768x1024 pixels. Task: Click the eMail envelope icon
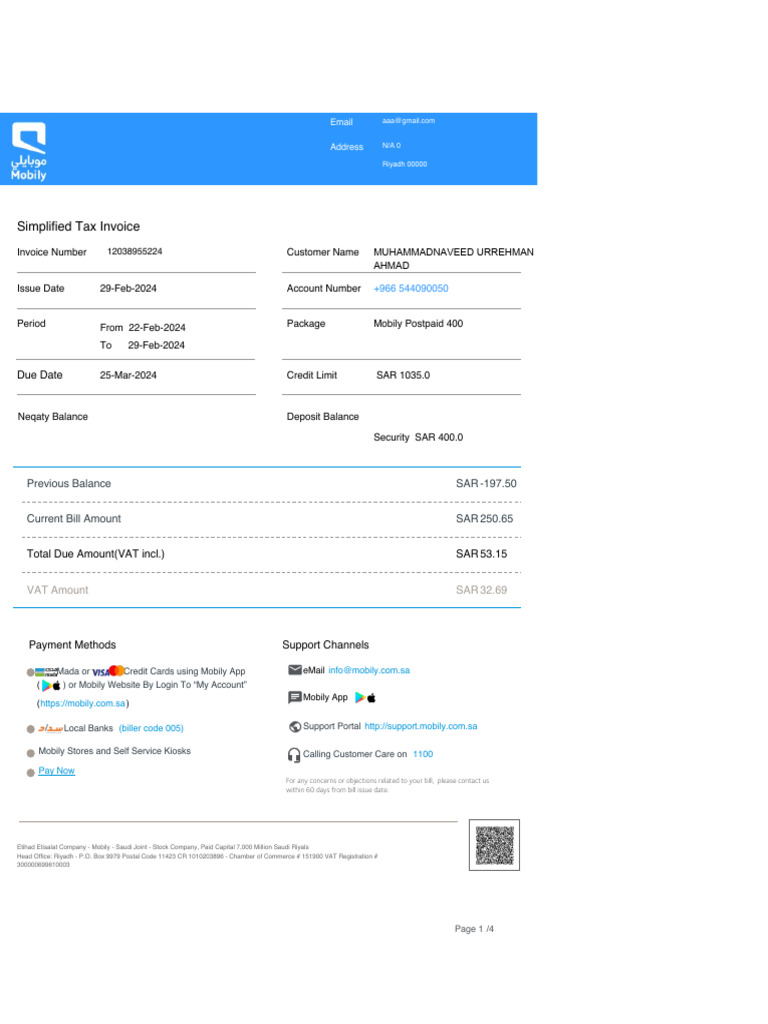tap(295, 670)
